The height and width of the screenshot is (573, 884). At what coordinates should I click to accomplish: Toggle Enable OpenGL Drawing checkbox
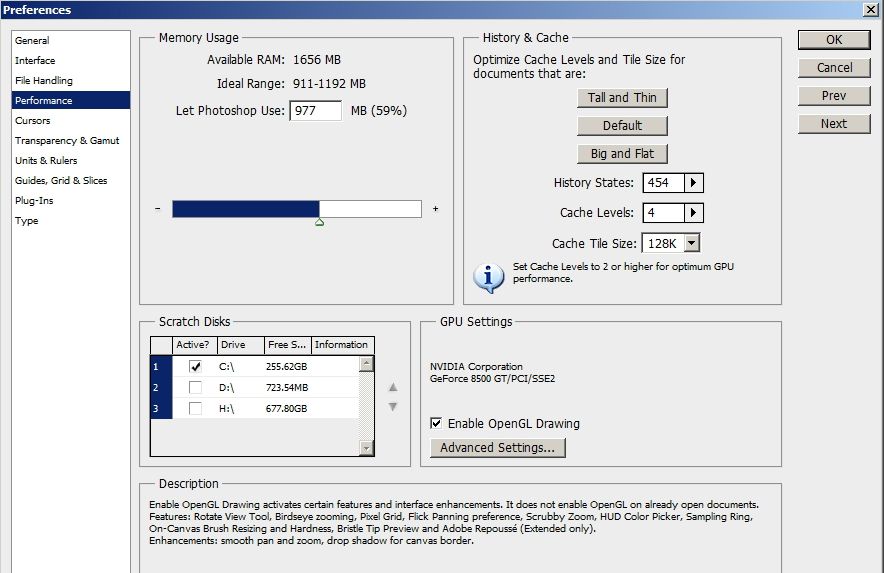click(436, 423)
